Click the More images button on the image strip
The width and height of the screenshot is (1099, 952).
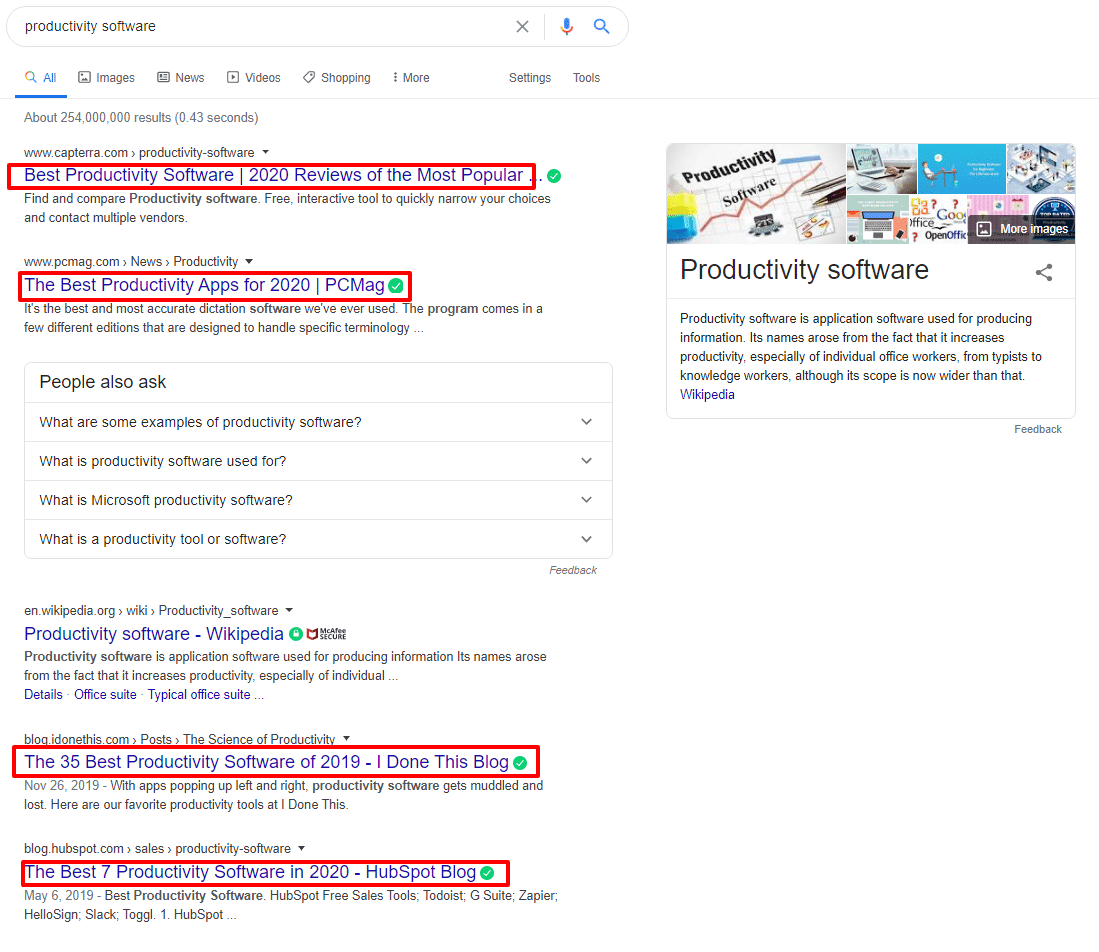(1023, 229)
